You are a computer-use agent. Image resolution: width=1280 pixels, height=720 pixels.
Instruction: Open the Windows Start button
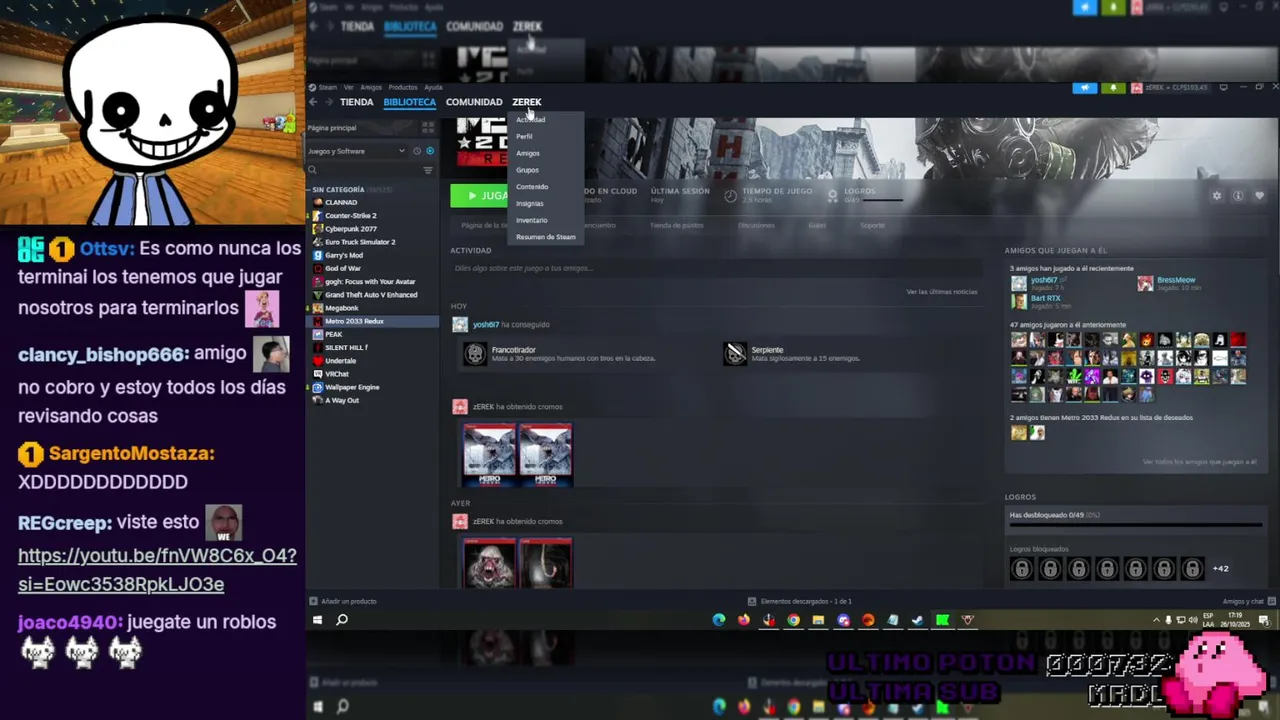tap(317, 620)
